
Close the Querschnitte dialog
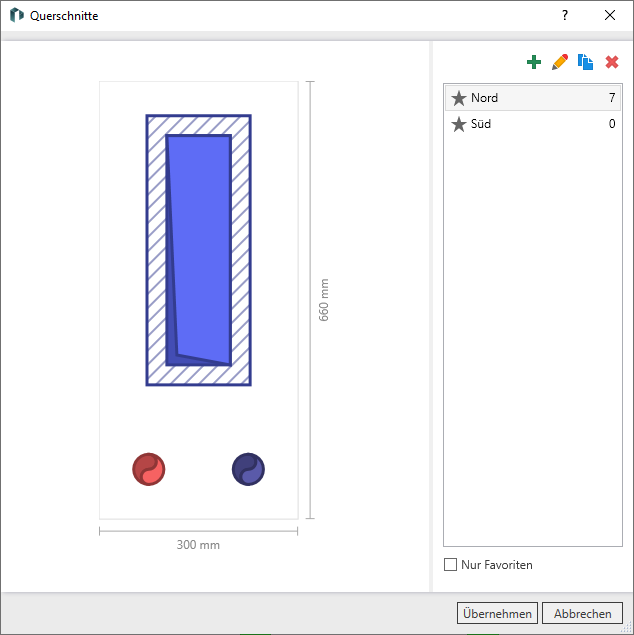pyautogui.click(x=610, y=15)
